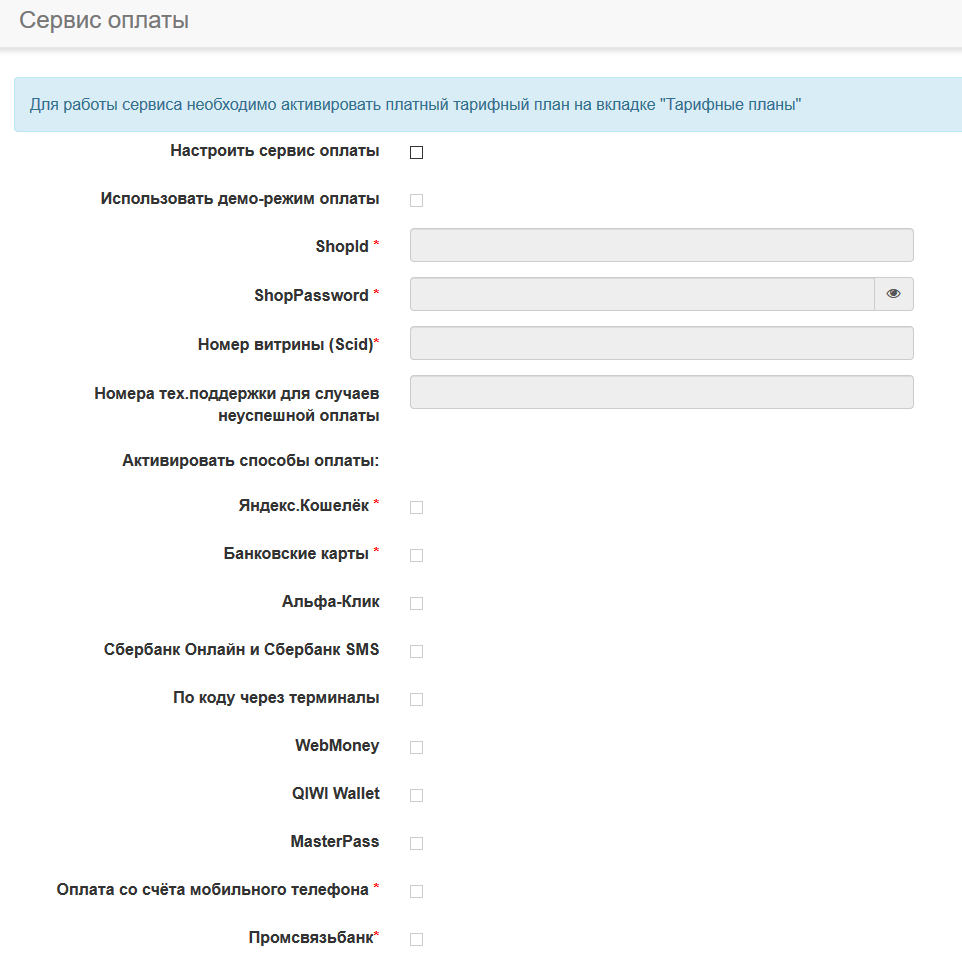Image resolution: width=962 pixels, height=955 pixels.
Task: Enable Оплата со счёта мобильного телефона
Action: tap(417, 891)
